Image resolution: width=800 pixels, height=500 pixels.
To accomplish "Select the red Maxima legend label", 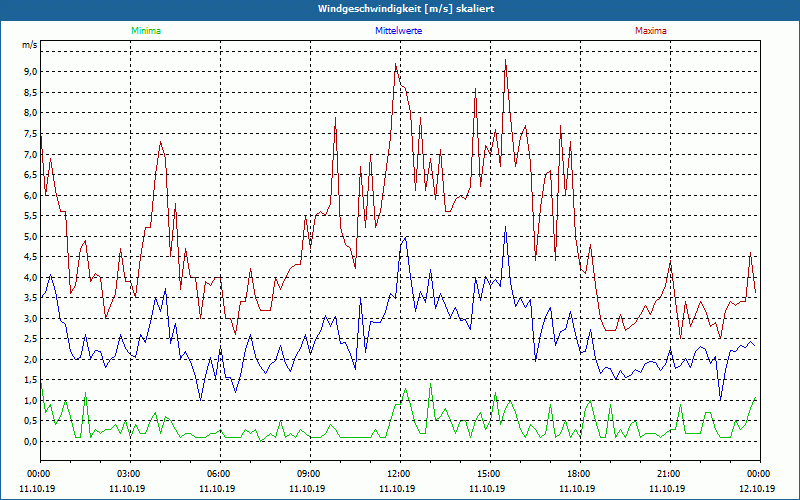I will click(651, 31).
